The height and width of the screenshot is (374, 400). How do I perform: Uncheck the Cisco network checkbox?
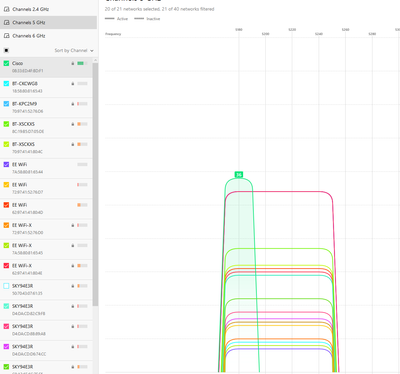tap(6, 63)
